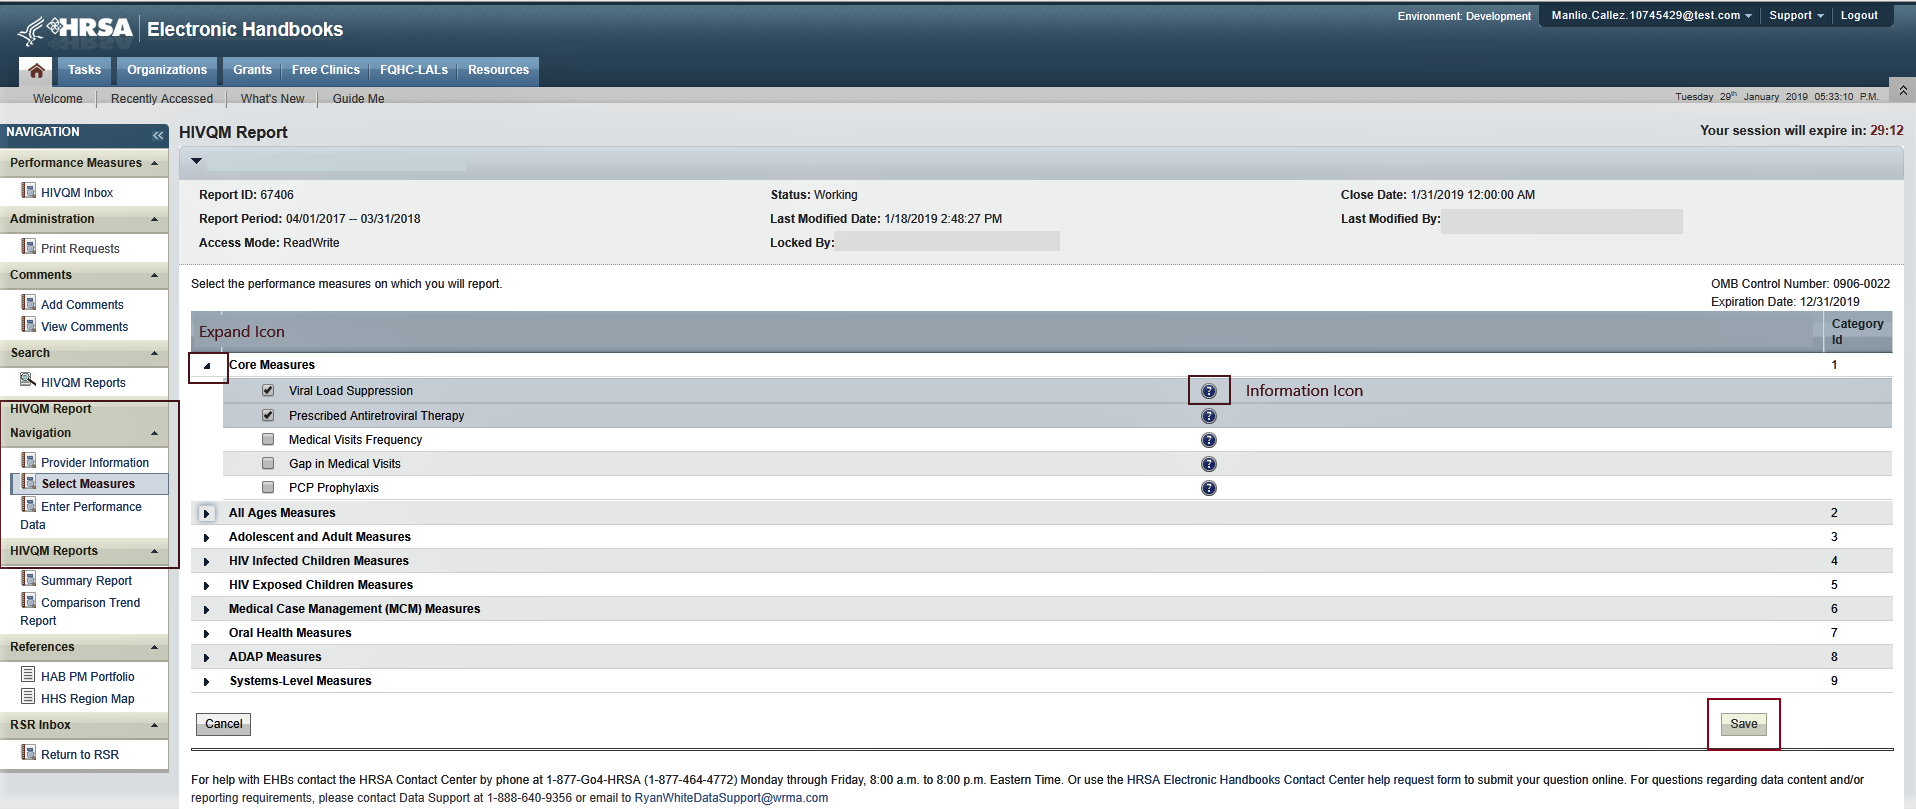The width and height of the screenshot is (1916, 809).
Task: Email RyanWhiteDataSupport@wrma.com link
Action: pyautogui.click(x=731, y=798)
